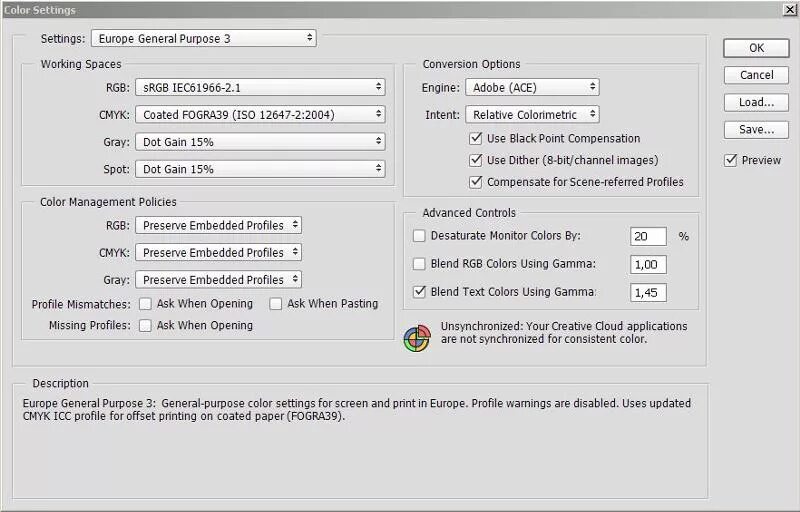Toggle the Preview checkbox
The height and width of the screenshot is (512, 800).
[x=731, y=160]
